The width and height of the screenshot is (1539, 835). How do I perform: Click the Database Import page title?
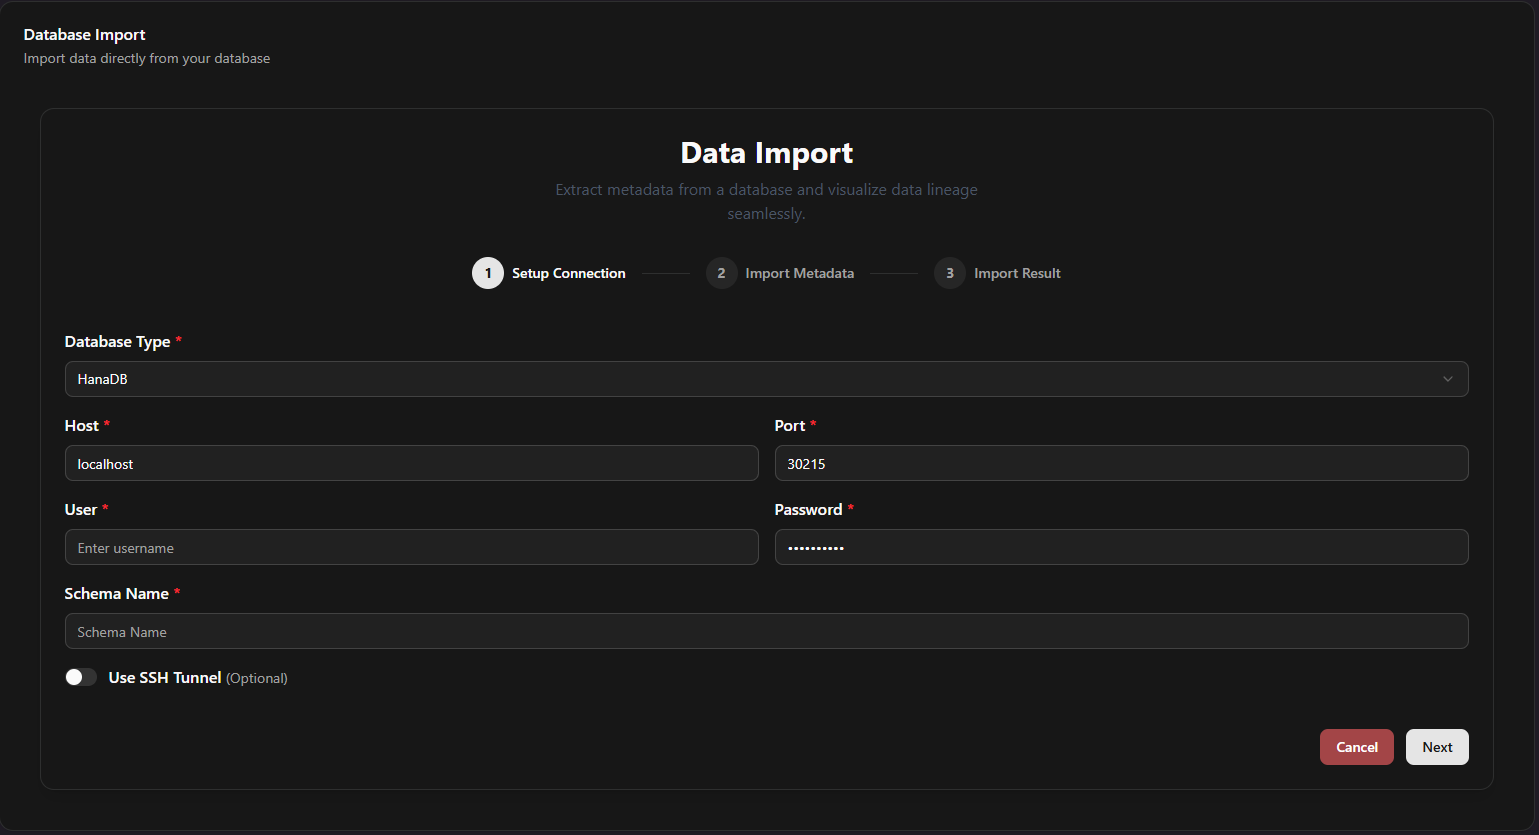[85, 35]
